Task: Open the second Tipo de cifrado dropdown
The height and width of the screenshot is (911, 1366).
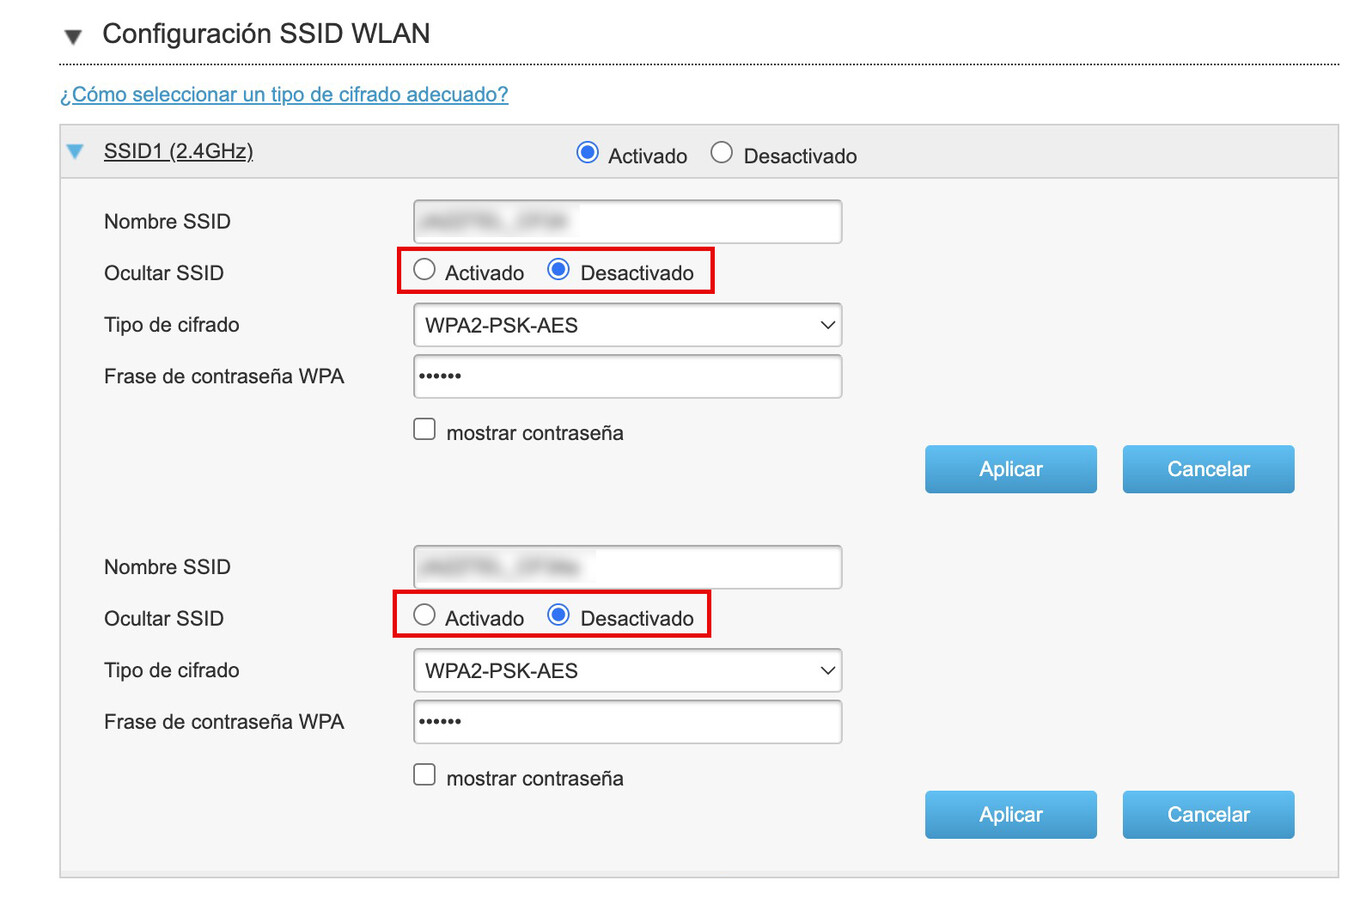Action: point(627,670)
